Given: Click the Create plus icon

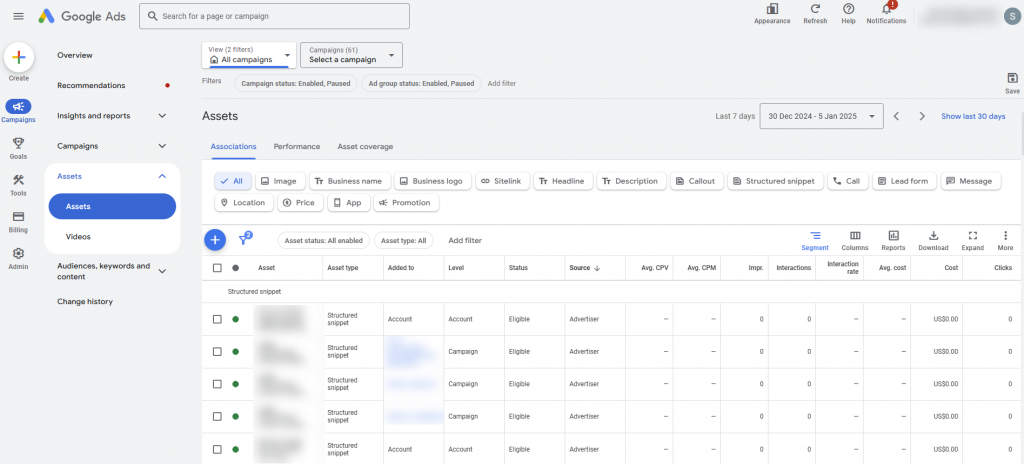Looking at the screenshot, I should click(19, 57).
